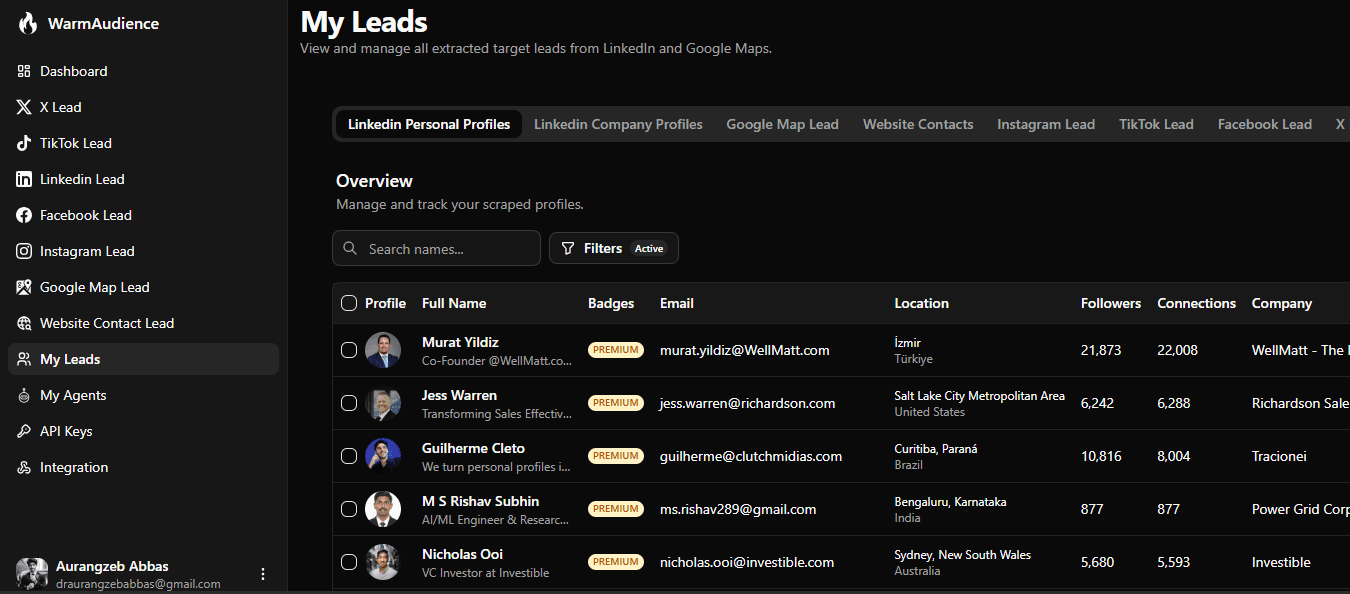Open Jess Warren's email address link
This screenshot has width=1350, height=594.
point(747,403)
